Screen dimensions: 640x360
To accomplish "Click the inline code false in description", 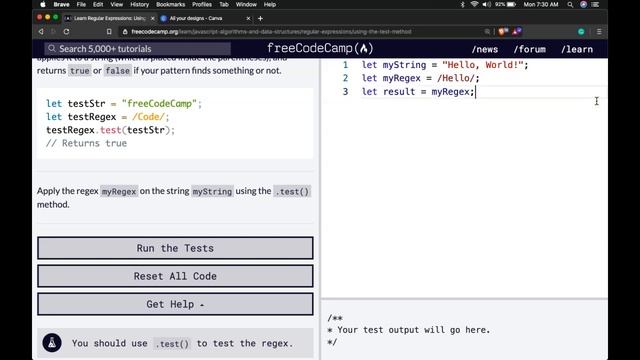I will coord(118,71).
